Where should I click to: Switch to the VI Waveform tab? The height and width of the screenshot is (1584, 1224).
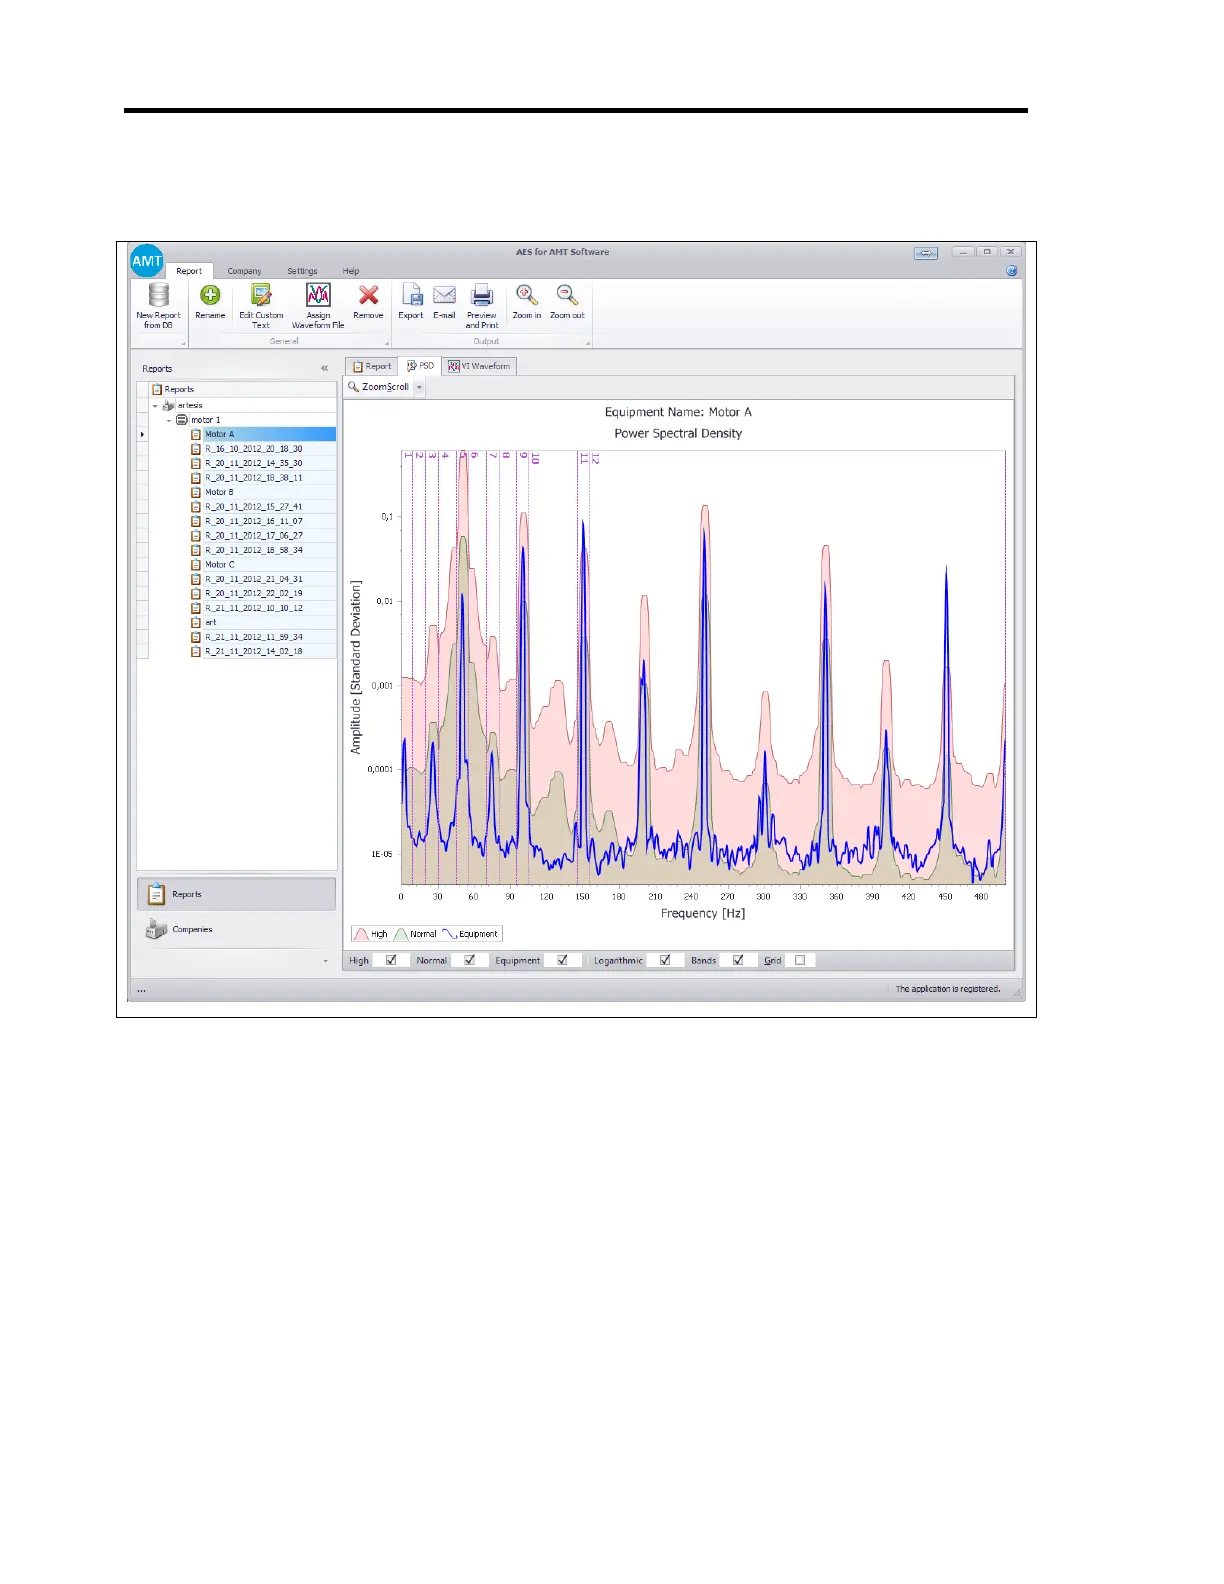pyautogui.click(x=479, y=366)
